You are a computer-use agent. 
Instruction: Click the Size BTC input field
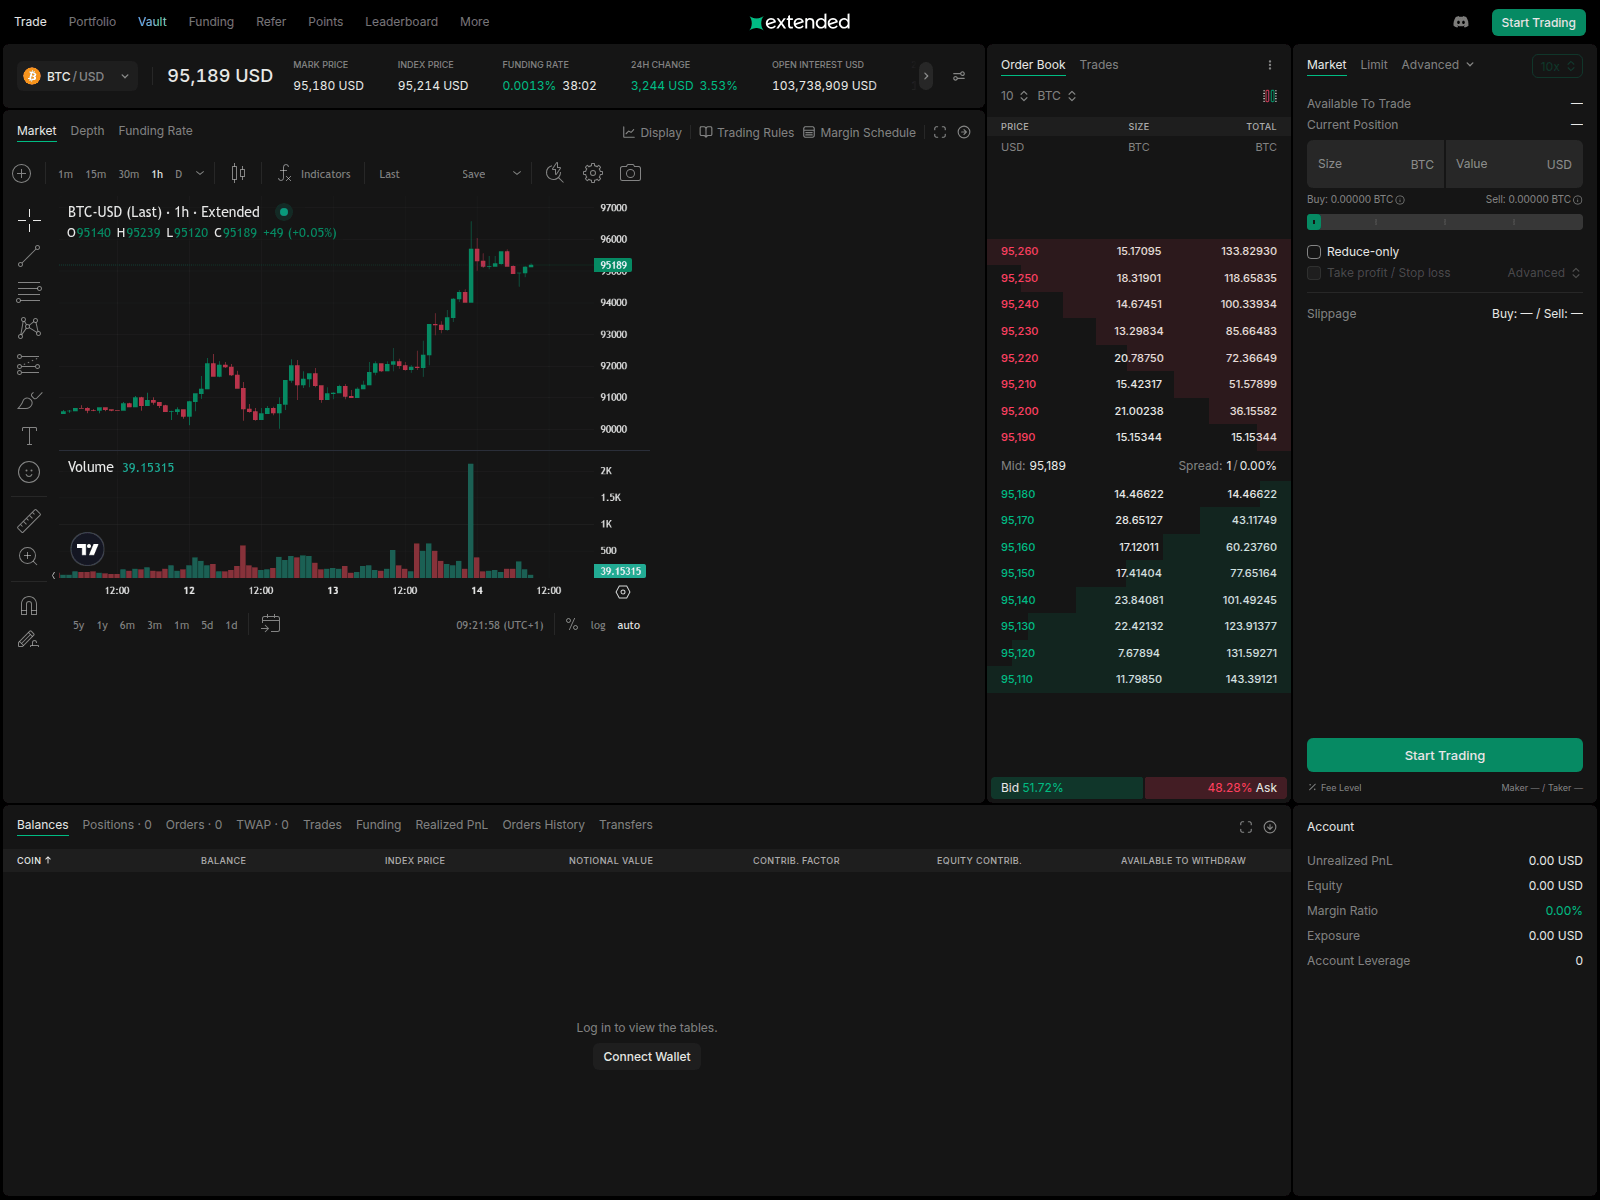click(1375, 164)
